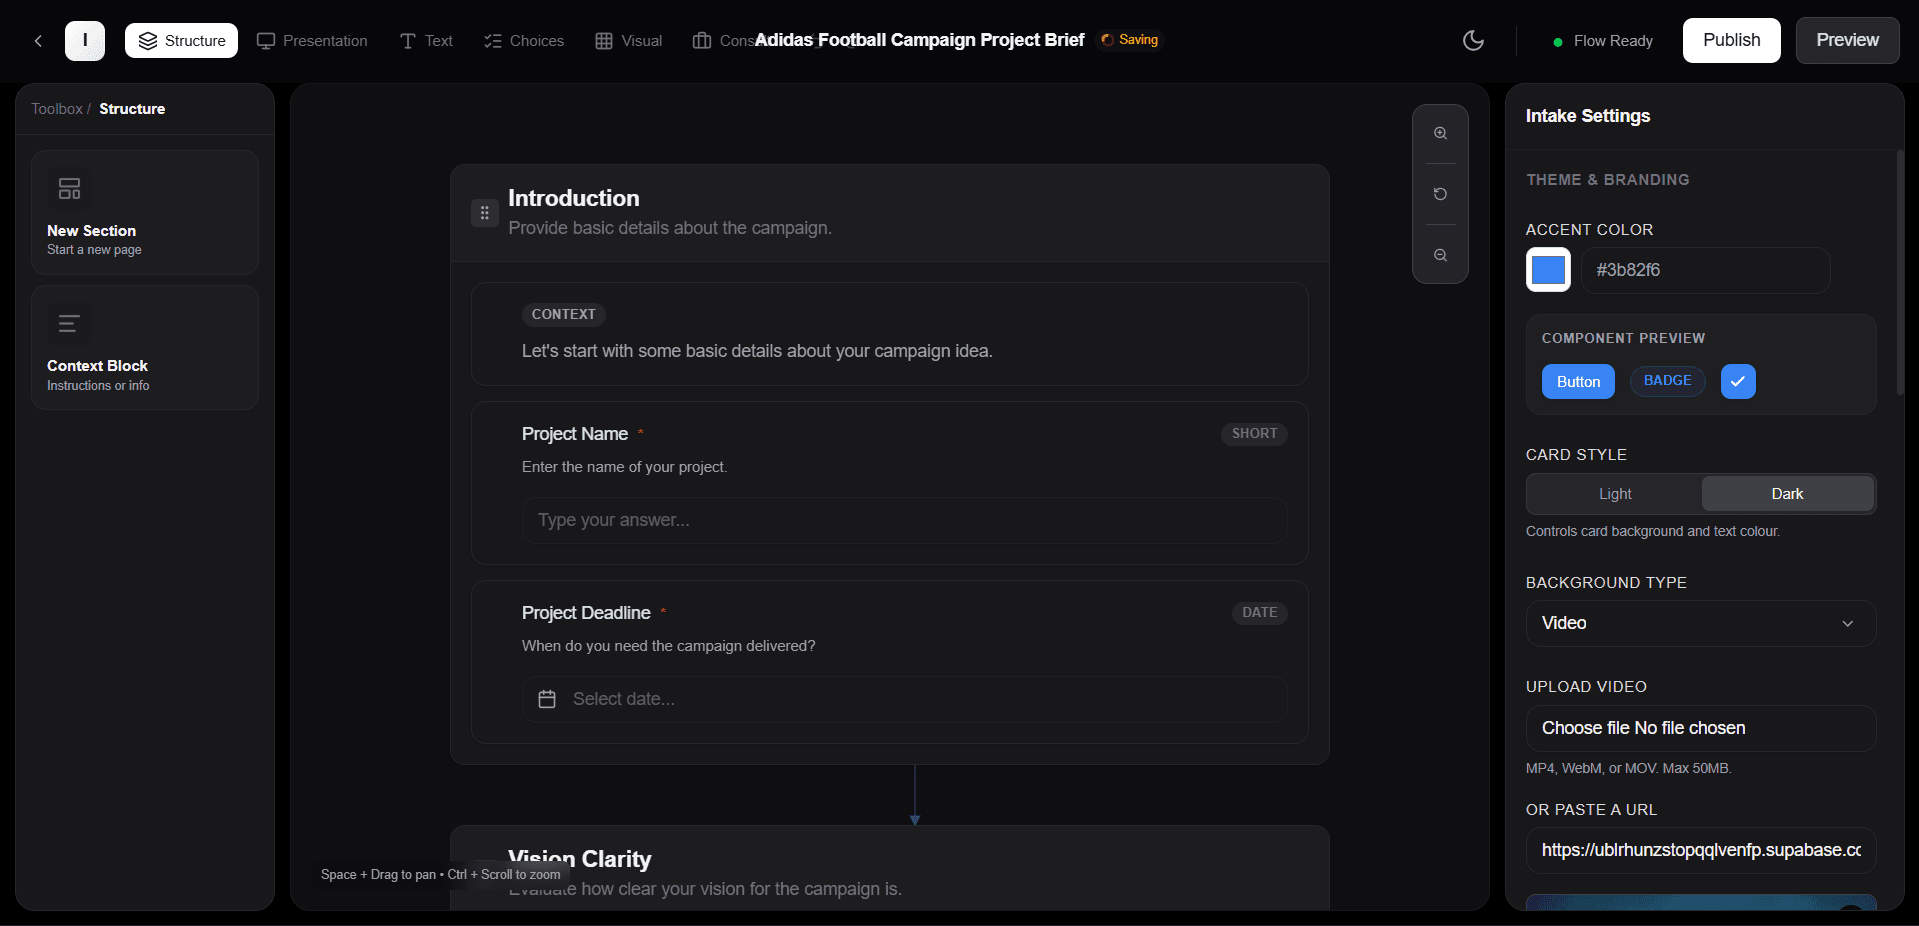Click the briefcase icon next to Visual

tap(702, 40)
